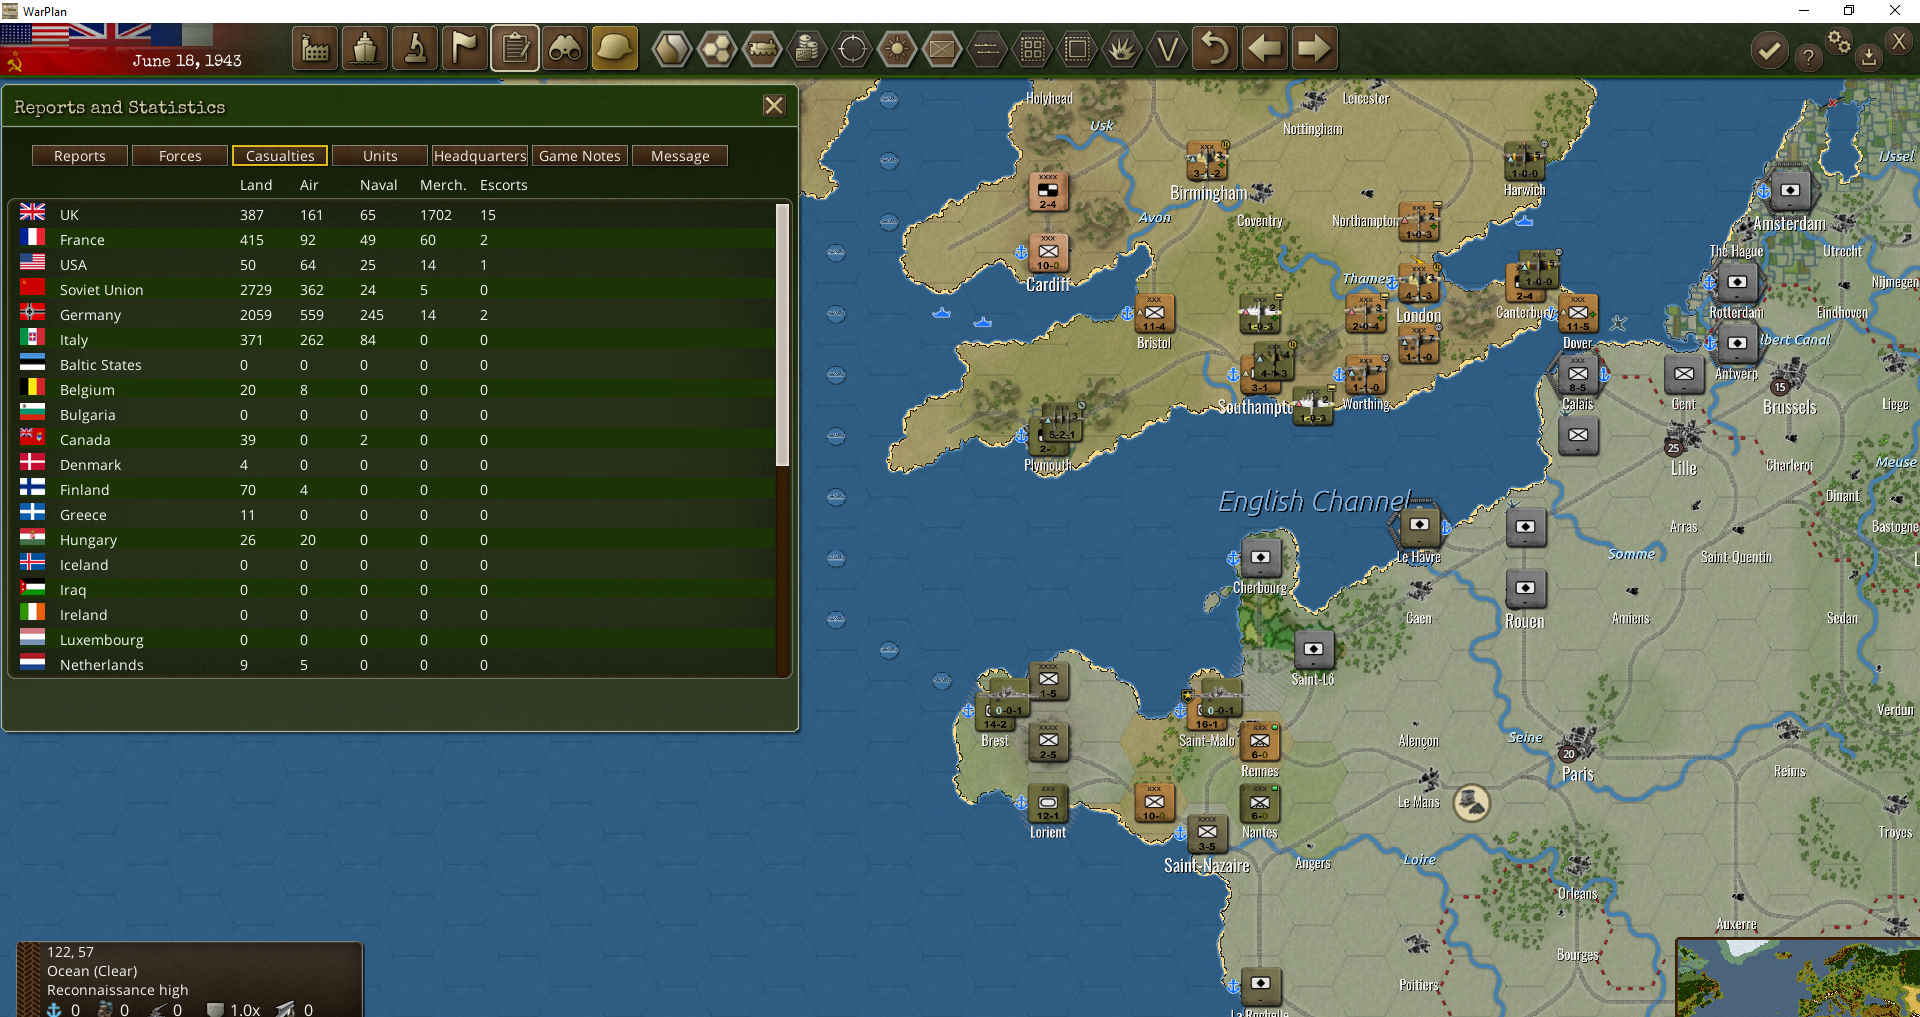Click the binoculars toolbar icon
1920x1017 pixels.
[x=565, y=48]
